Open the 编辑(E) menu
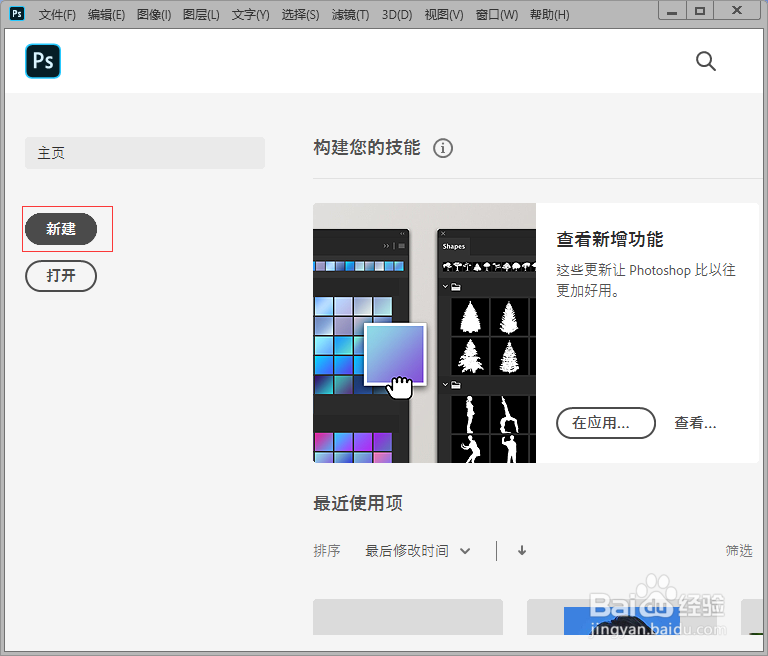This screenshot has height=656, width=768. point(106,15)
